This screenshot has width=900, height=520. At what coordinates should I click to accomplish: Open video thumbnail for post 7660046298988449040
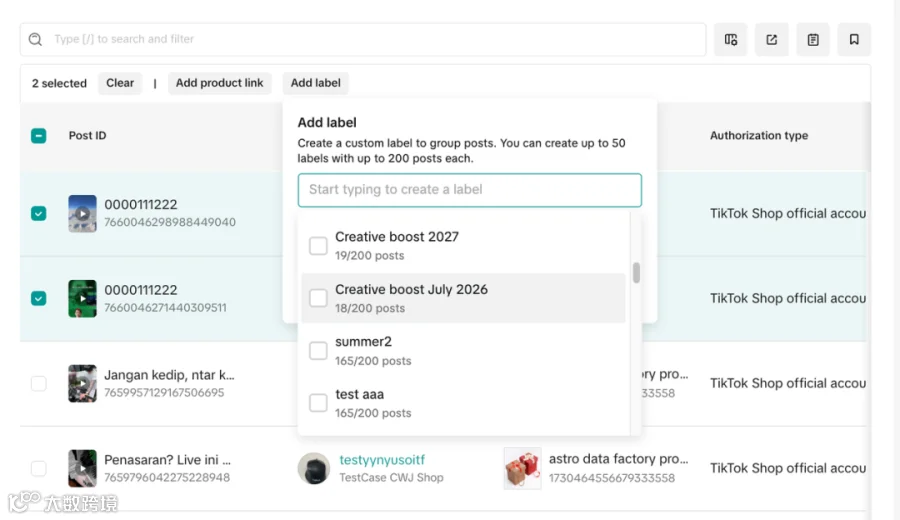pos(83,214)
